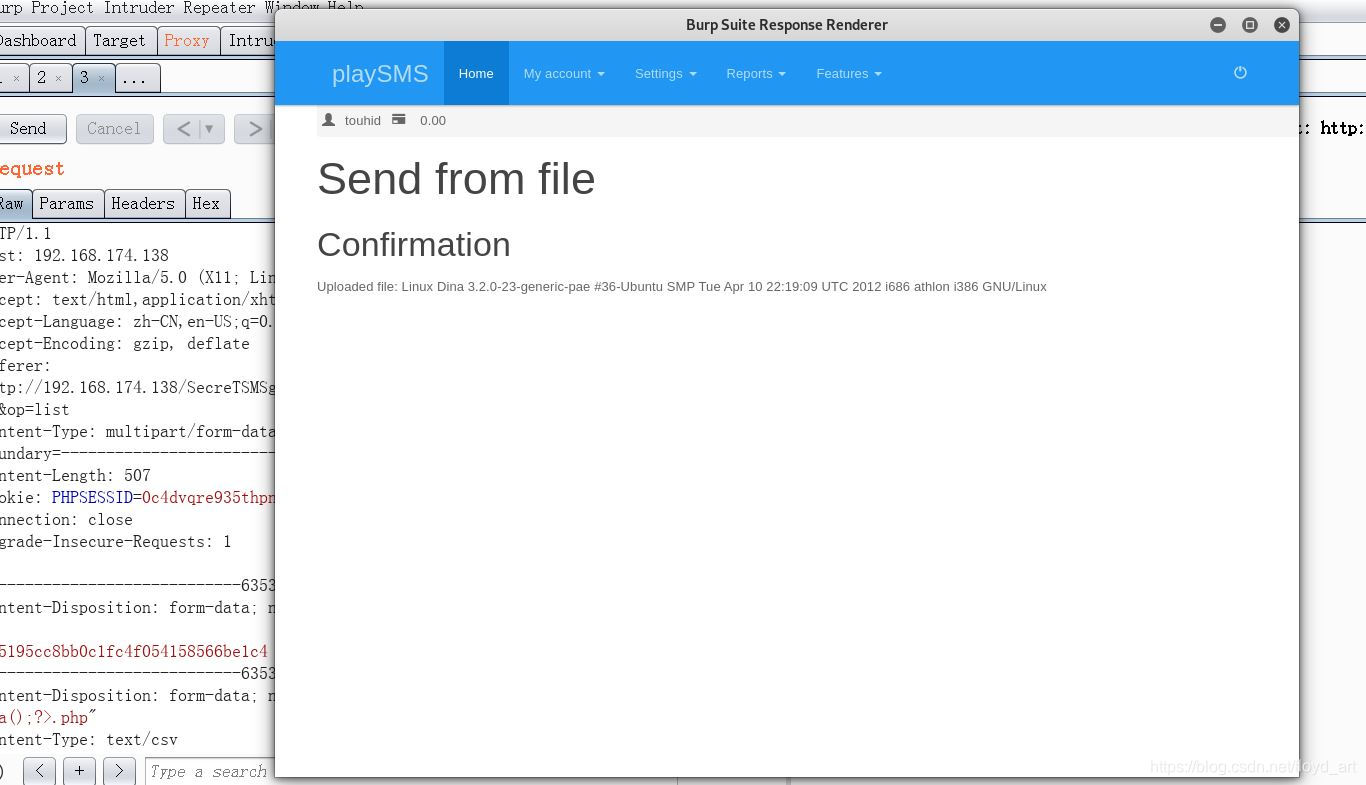The height and width of the screenshot is (785, 1366).
Task: Open the Repeater menu in Burp
Action: tap(219, 8)
